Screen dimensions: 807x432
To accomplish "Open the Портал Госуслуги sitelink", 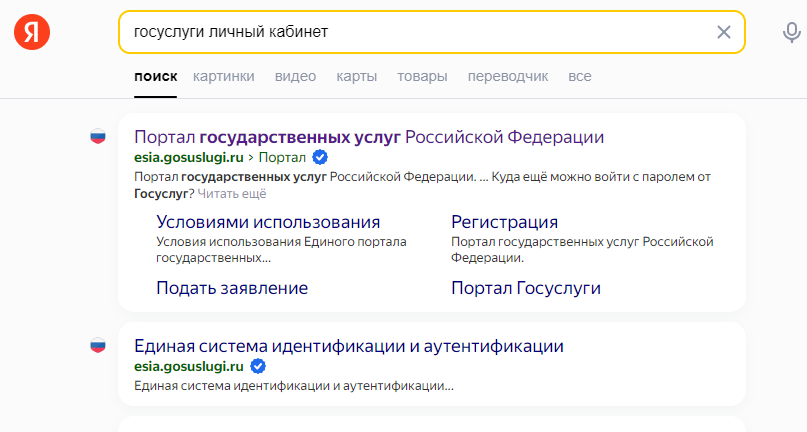I will (526, 288).
